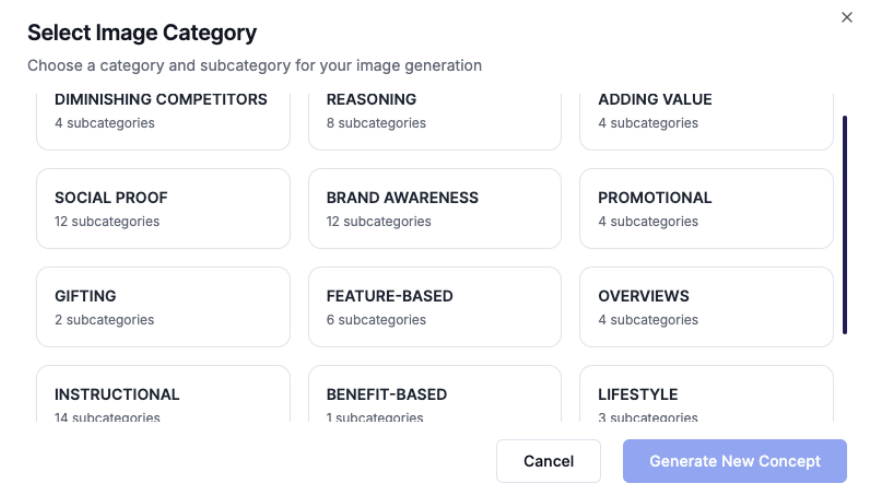Click the '6 subcategories' text under Feature-Based
This screenshot has width=879, height=500.
pyautogui.click(x=376, y=320)
